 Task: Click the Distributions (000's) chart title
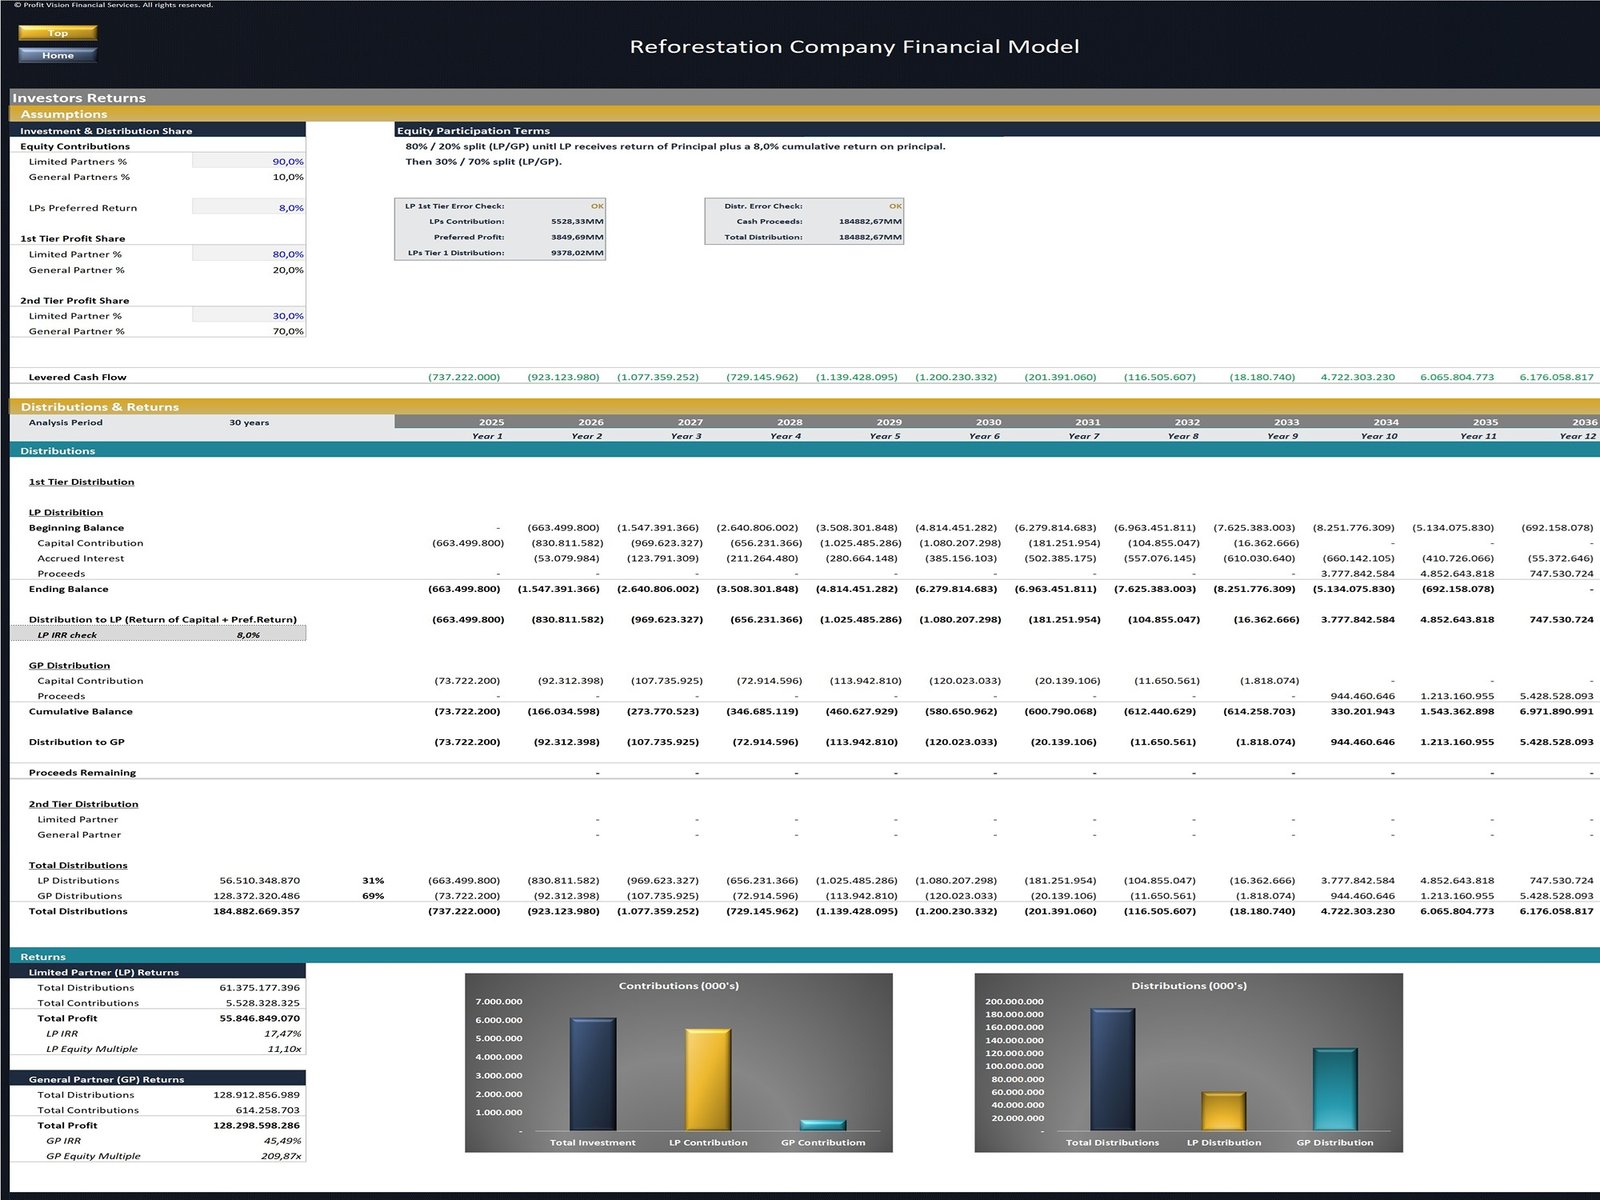coord(1188,986)
